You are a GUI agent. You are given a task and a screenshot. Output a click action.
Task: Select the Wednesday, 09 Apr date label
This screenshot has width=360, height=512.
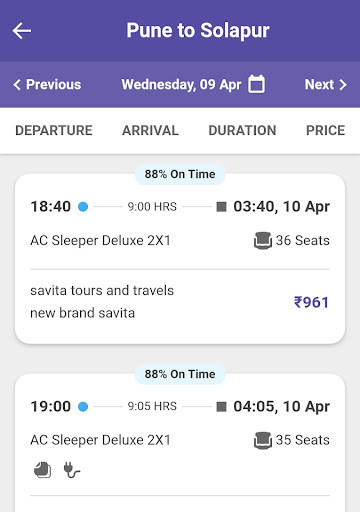pos(181,84)
